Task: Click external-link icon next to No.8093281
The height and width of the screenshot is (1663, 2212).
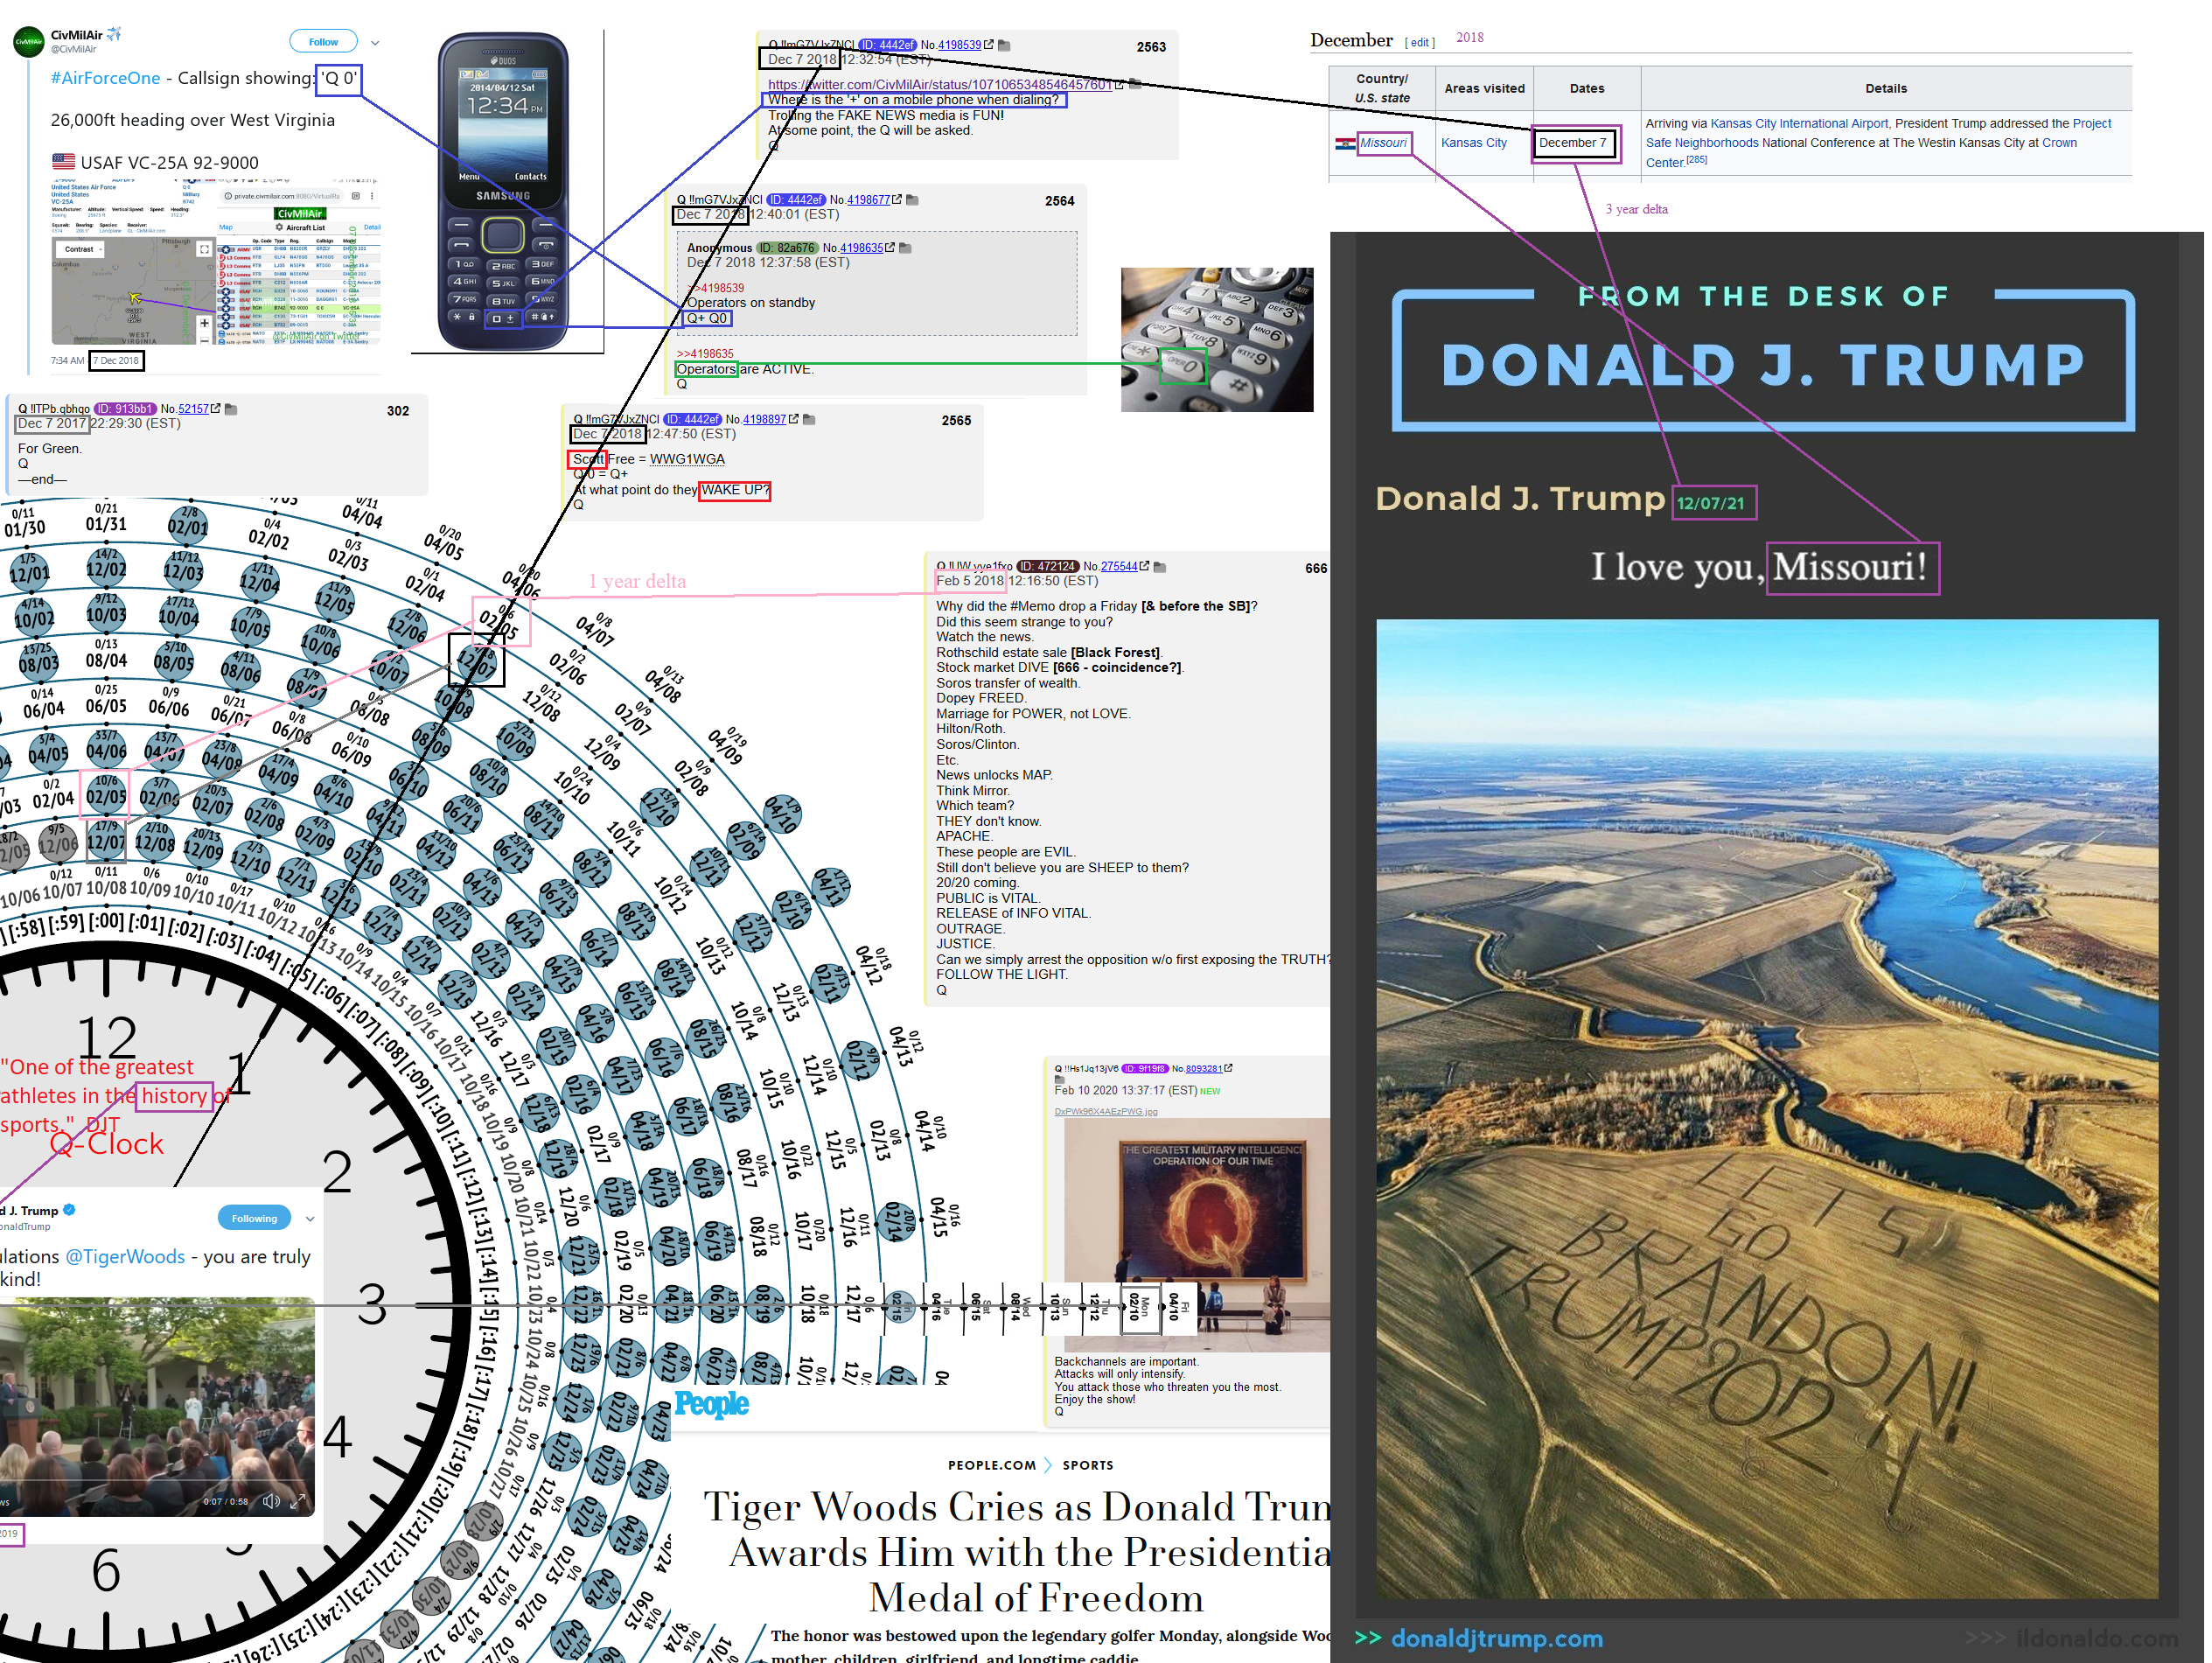Action: 1228,1069
